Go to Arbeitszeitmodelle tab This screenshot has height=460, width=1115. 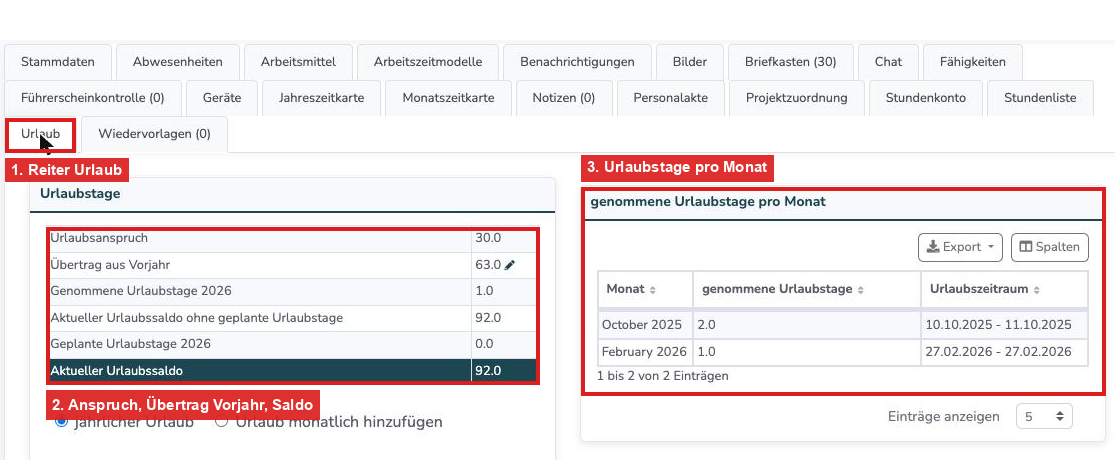tap(428, 62)
